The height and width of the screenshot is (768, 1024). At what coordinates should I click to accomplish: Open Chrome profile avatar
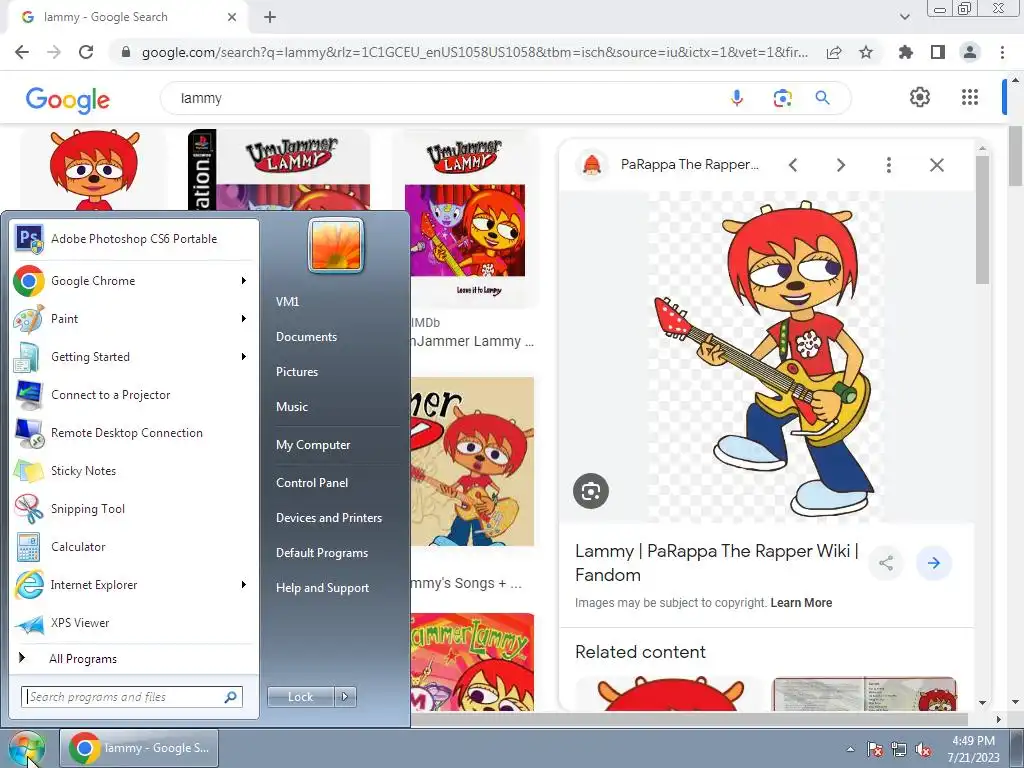pos(970,52)
